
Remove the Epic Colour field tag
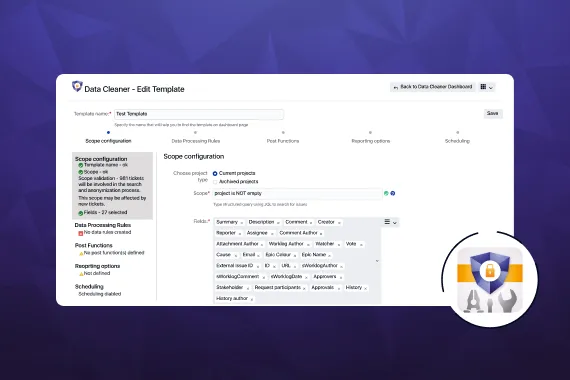tap(295, 256)
